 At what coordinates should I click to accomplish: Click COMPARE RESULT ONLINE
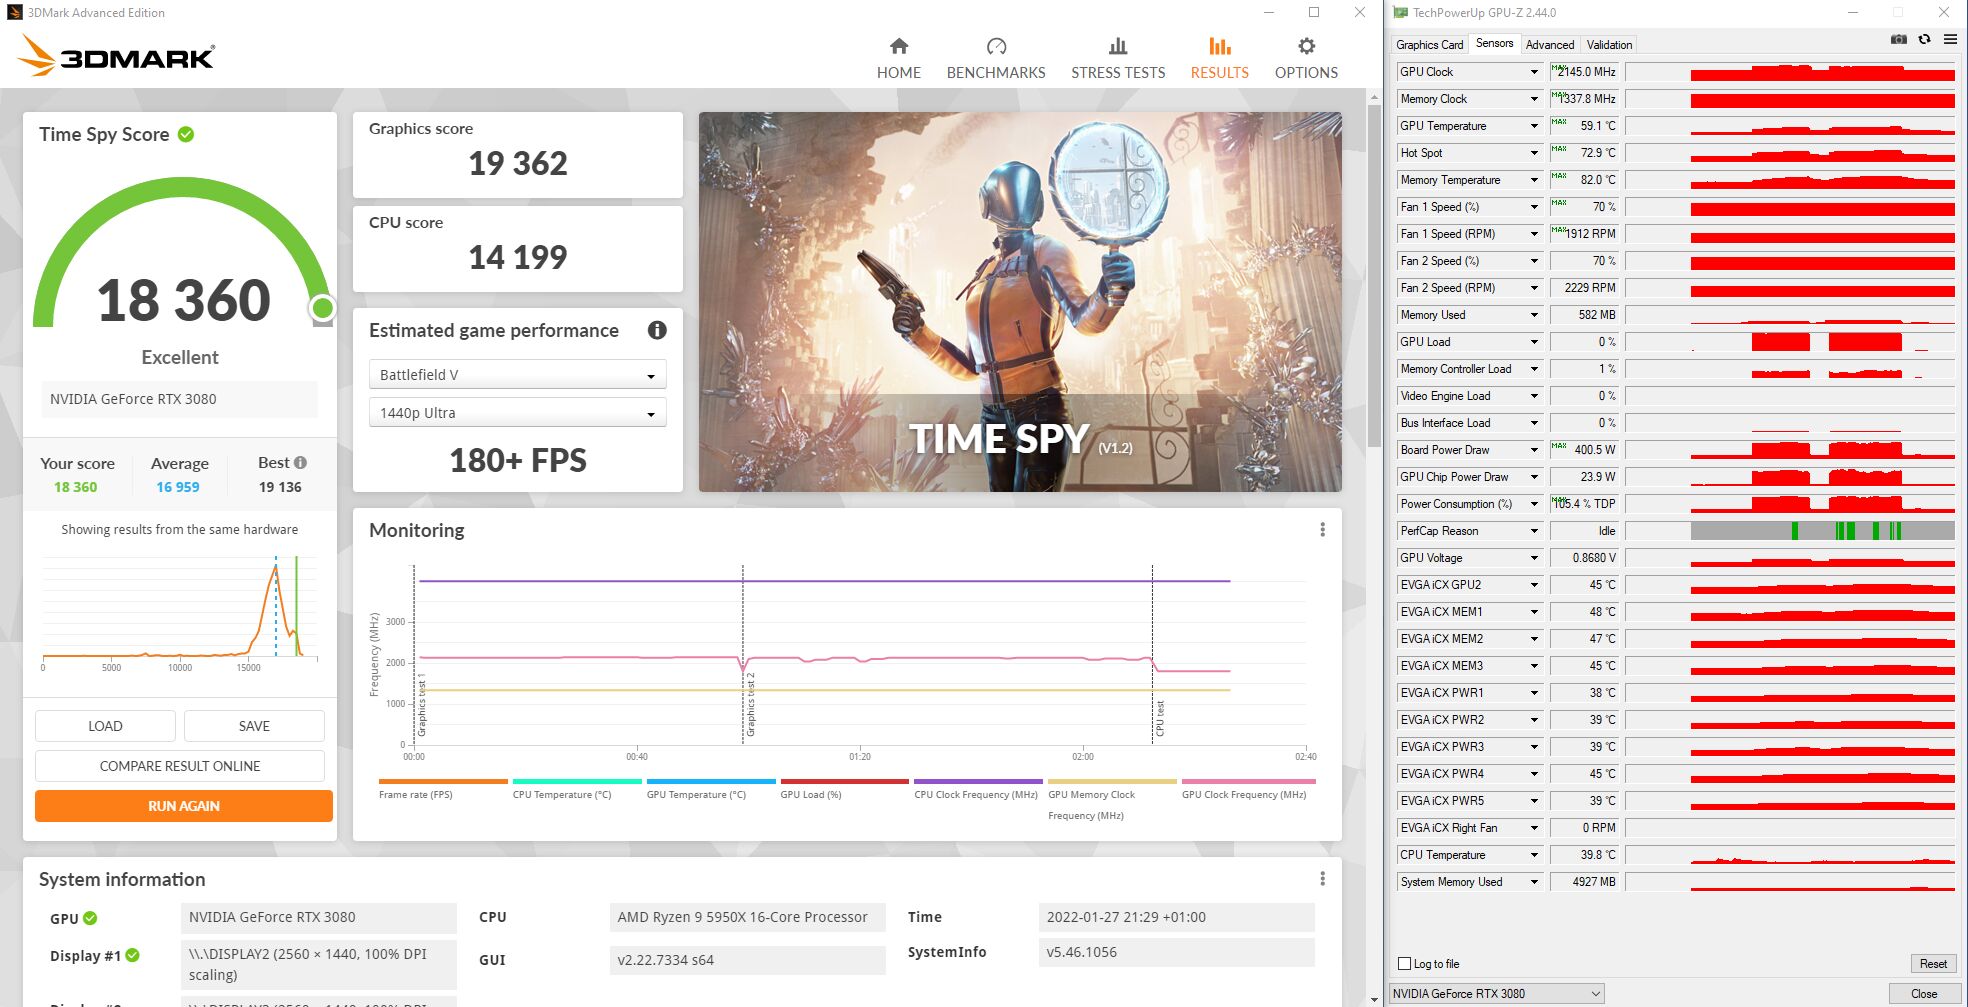[180, 766]
